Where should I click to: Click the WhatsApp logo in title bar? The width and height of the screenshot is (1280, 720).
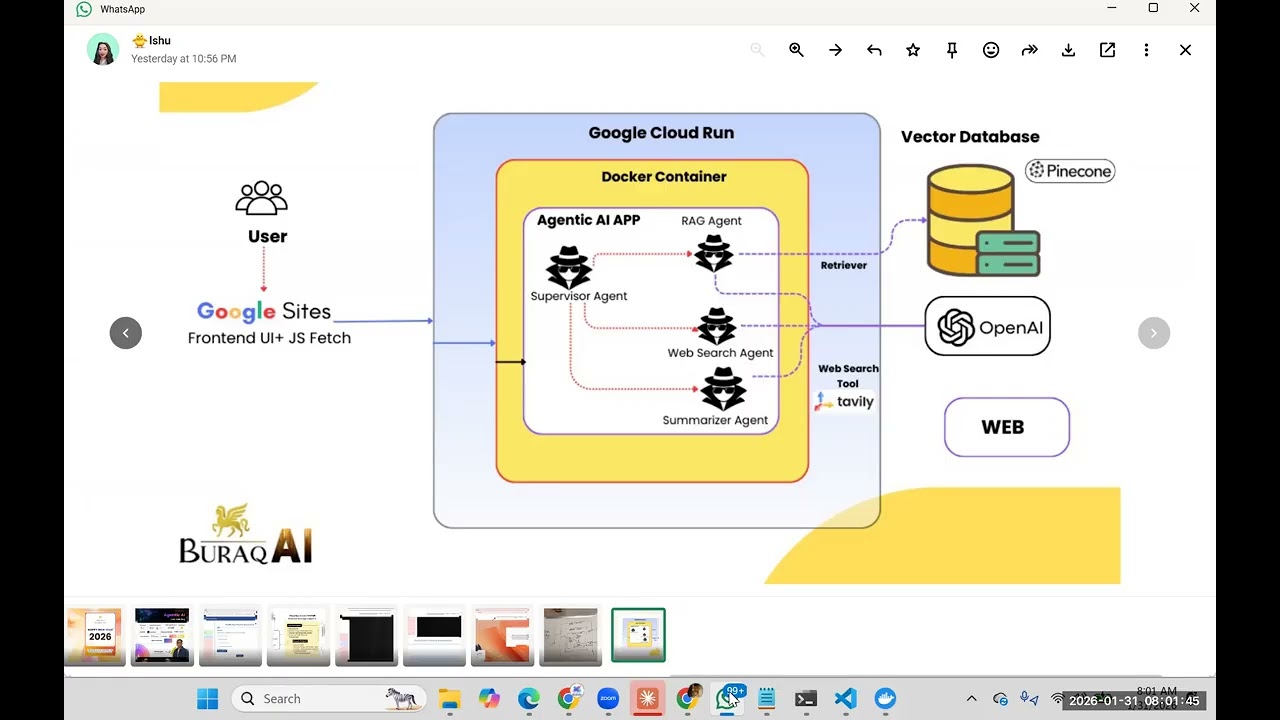84,9
